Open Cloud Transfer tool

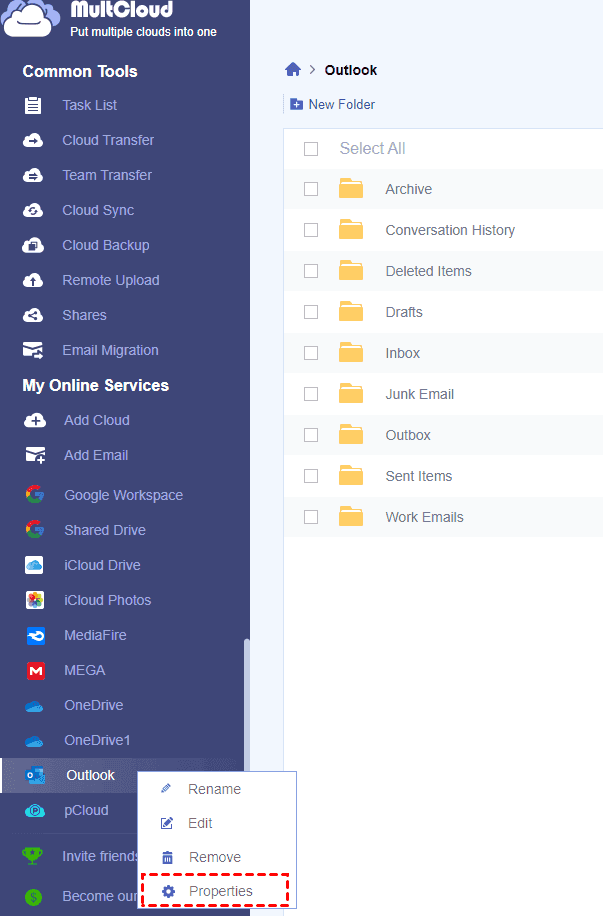(x=108, y=140)
